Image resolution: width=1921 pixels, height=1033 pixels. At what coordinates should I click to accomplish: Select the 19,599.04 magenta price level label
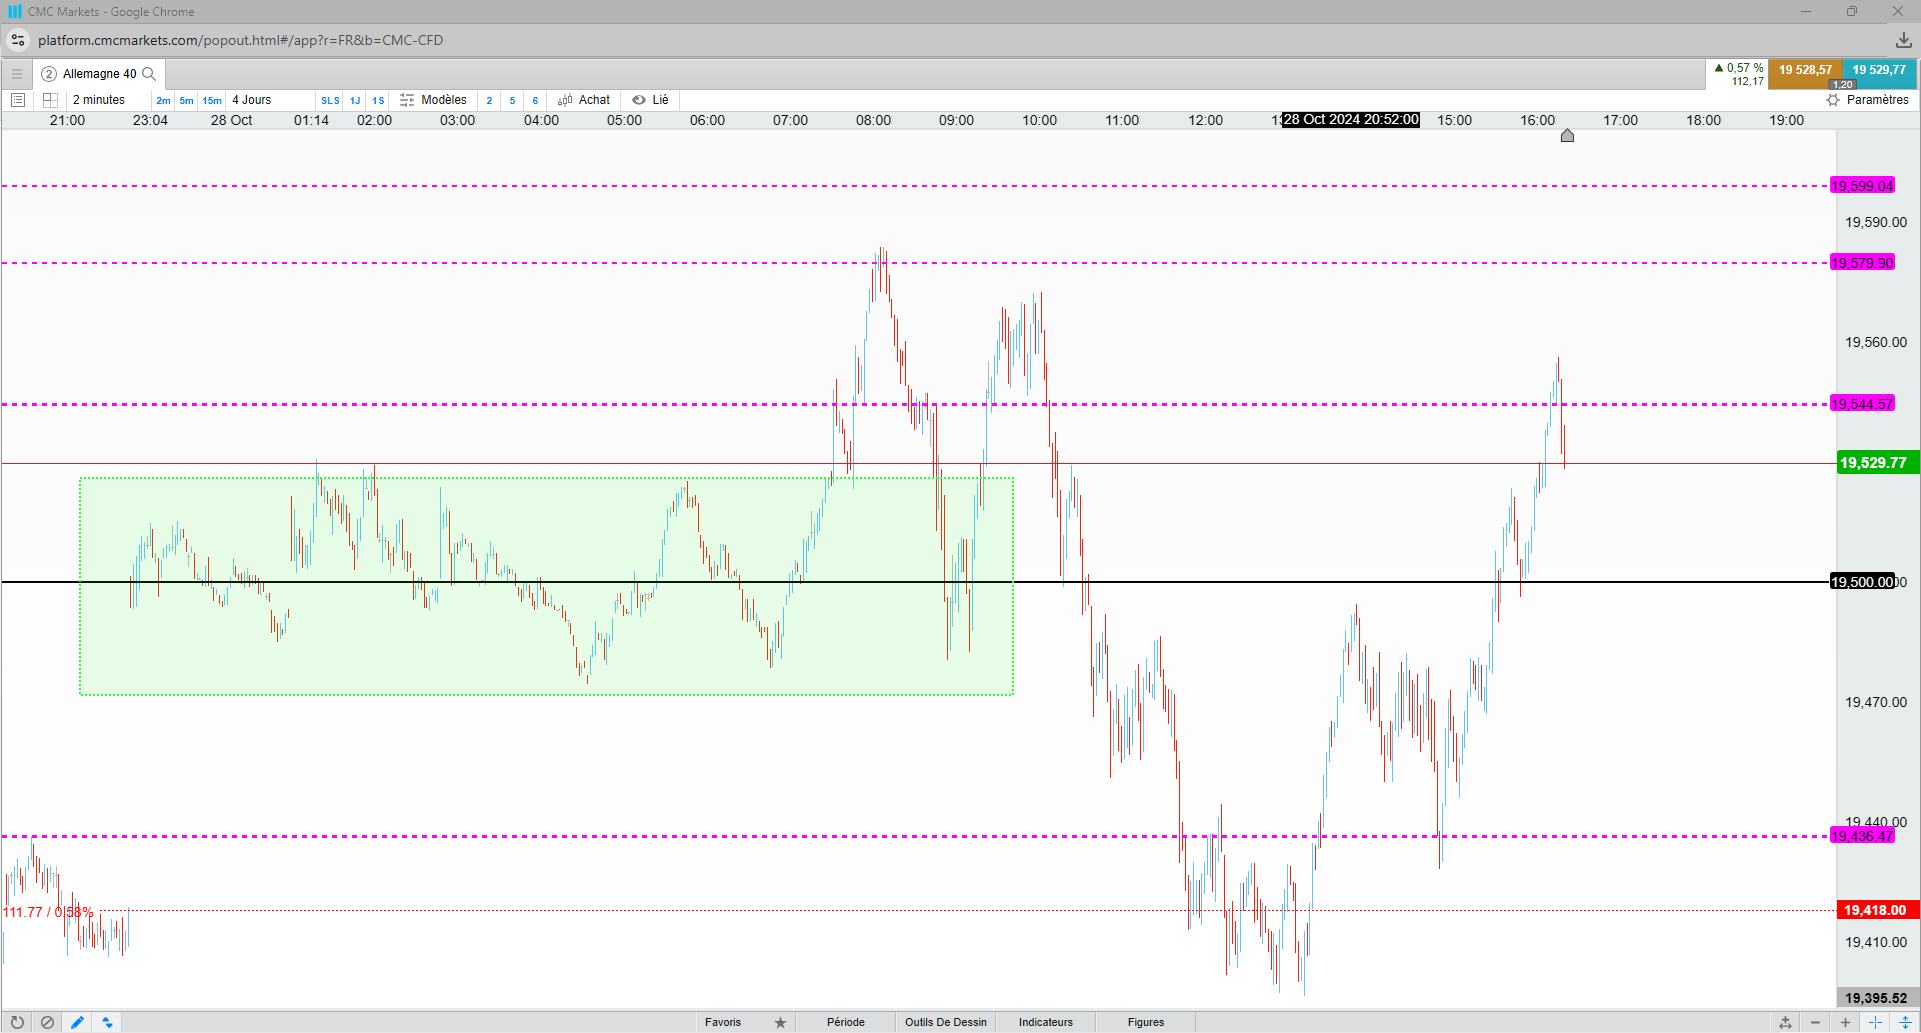[1862, 186]
